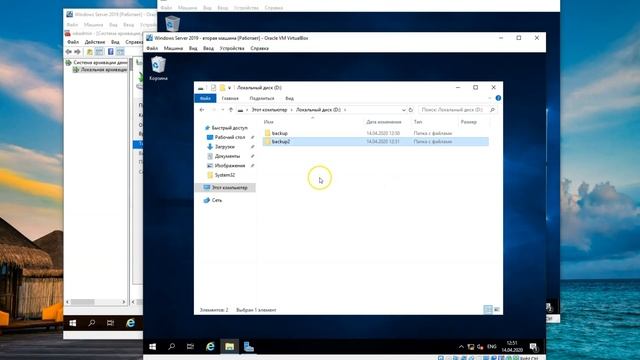Viewport: 640px width, 360px height.
Task: Click Этот компьютер in the address bar breadcrumb
Action: [x=269, y=110]
